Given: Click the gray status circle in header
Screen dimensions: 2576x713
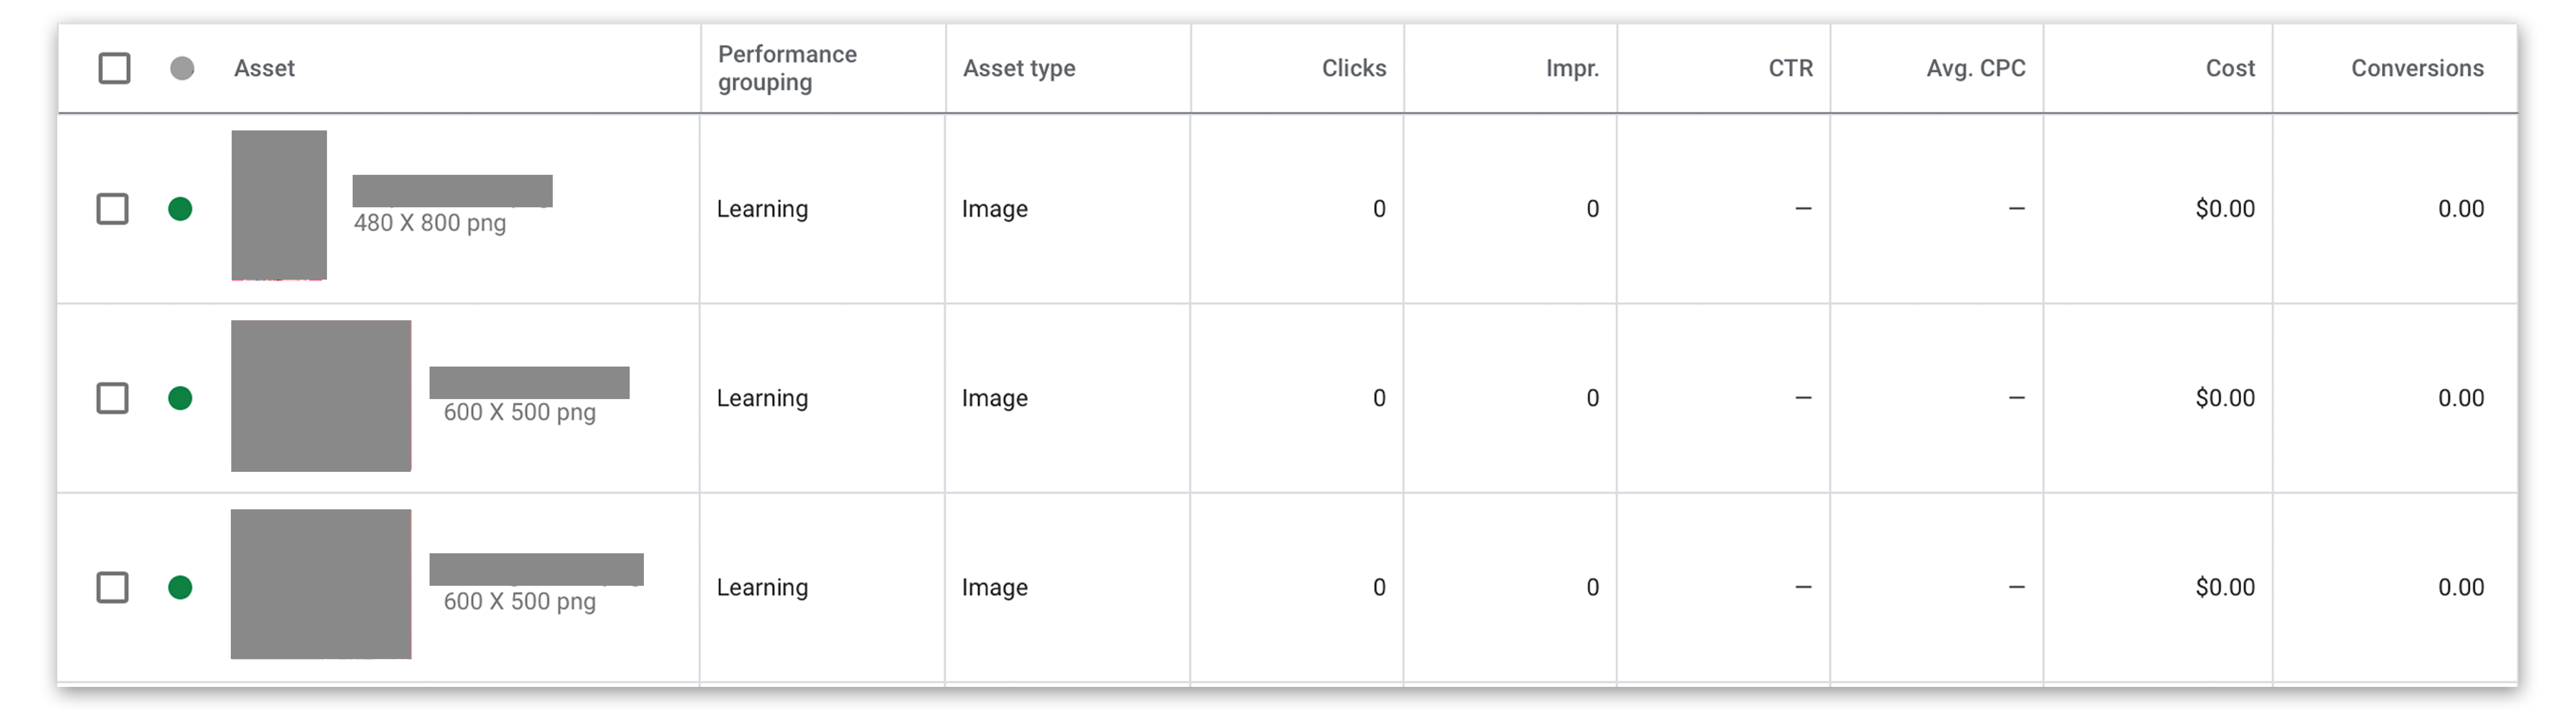Looking at the screenshot, I should [182, 68].
